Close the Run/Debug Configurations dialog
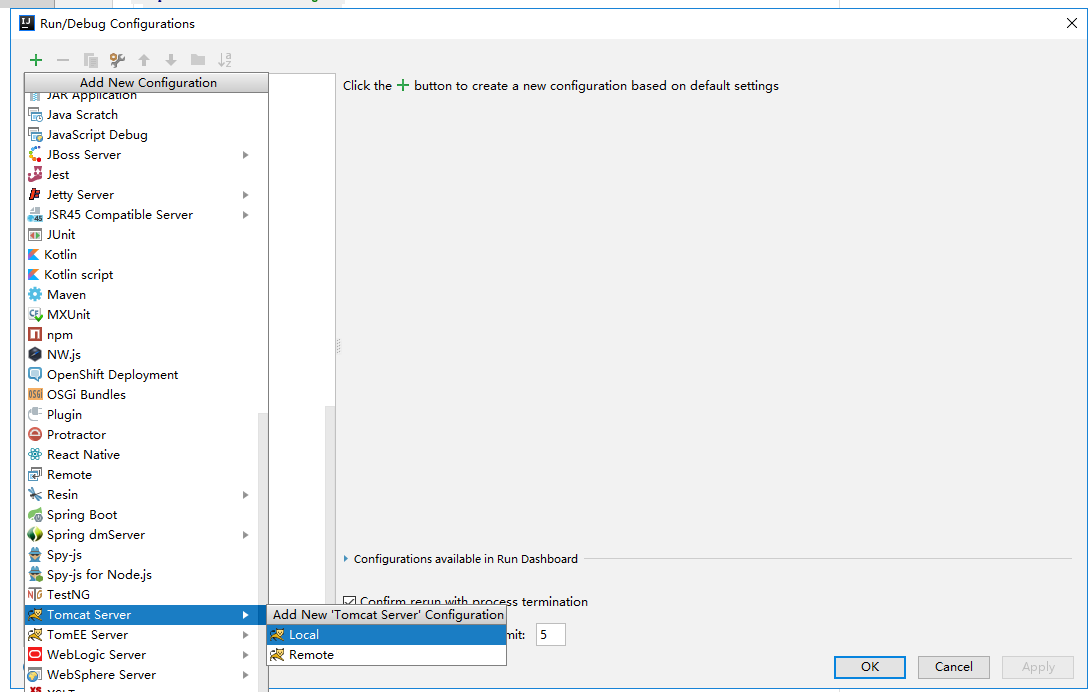The image size is (1088, 692). (x=1071, y=23)
